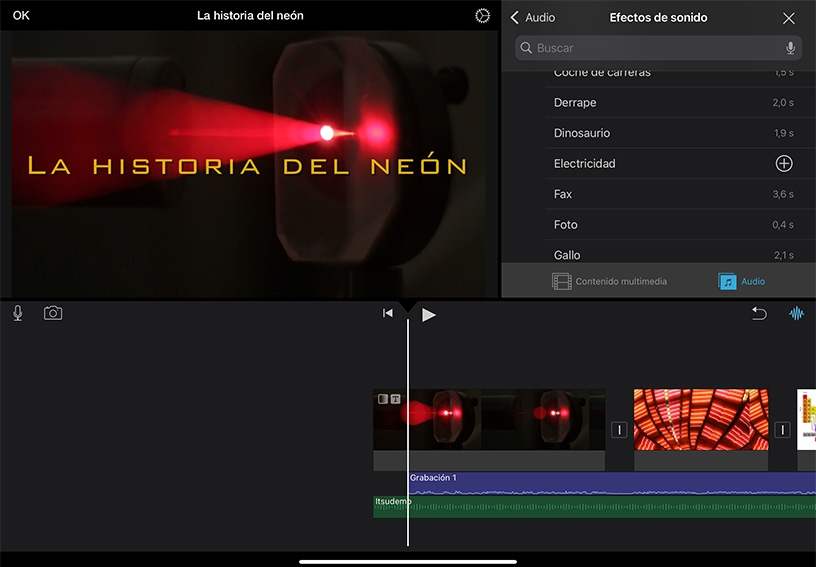This screenshot has height=567, width=816.
Task: Click the title overlay icon on first clip
Action: point(396,399)
